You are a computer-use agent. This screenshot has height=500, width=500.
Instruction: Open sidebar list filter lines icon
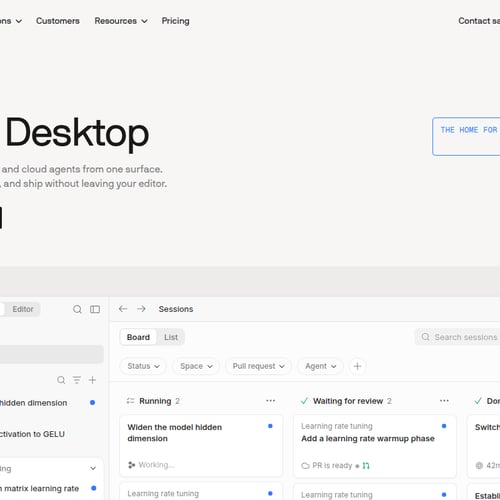pyautogui.click(x=77, y=380)
